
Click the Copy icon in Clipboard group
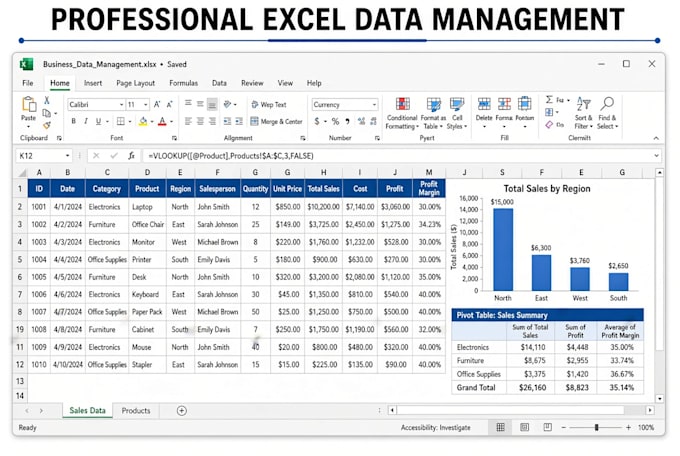[46, 113]
